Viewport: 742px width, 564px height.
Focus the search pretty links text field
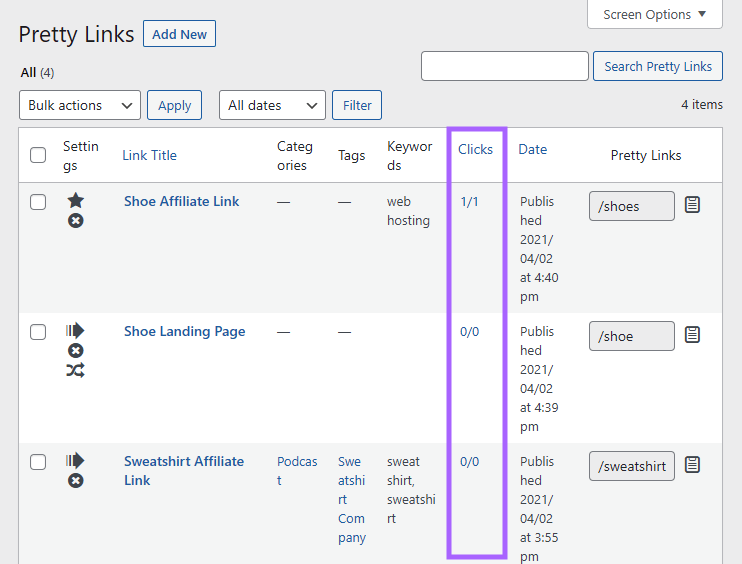(x=505, y=66)
